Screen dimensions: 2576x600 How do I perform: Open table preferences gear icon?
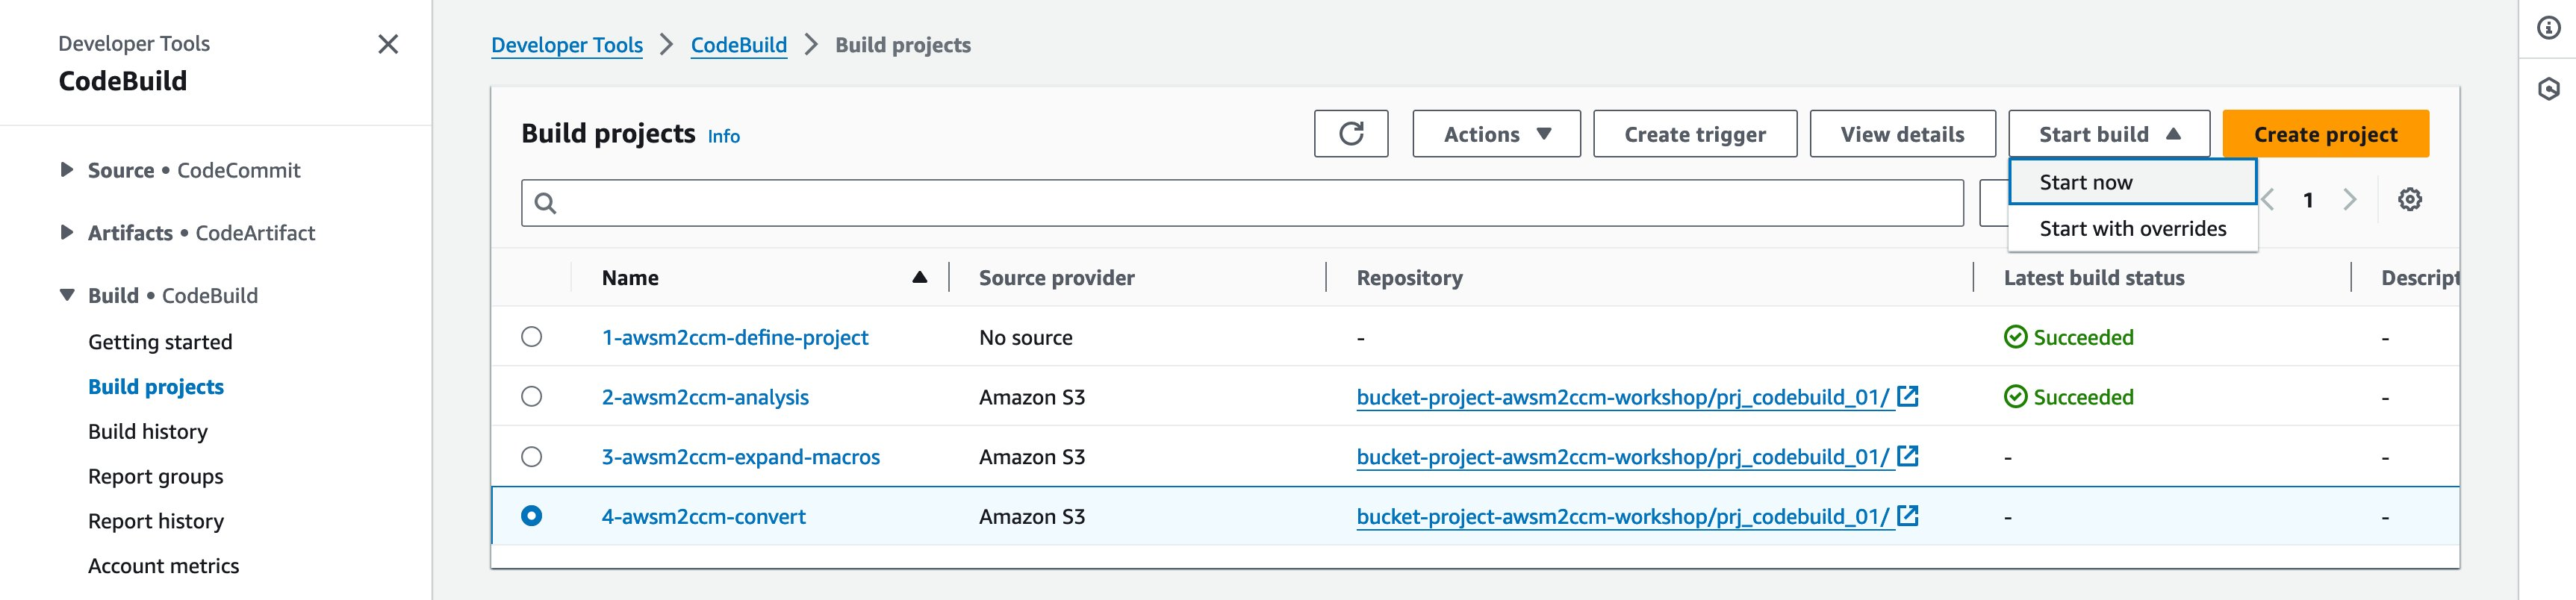pyautogui.click(x=2409, y=200)
